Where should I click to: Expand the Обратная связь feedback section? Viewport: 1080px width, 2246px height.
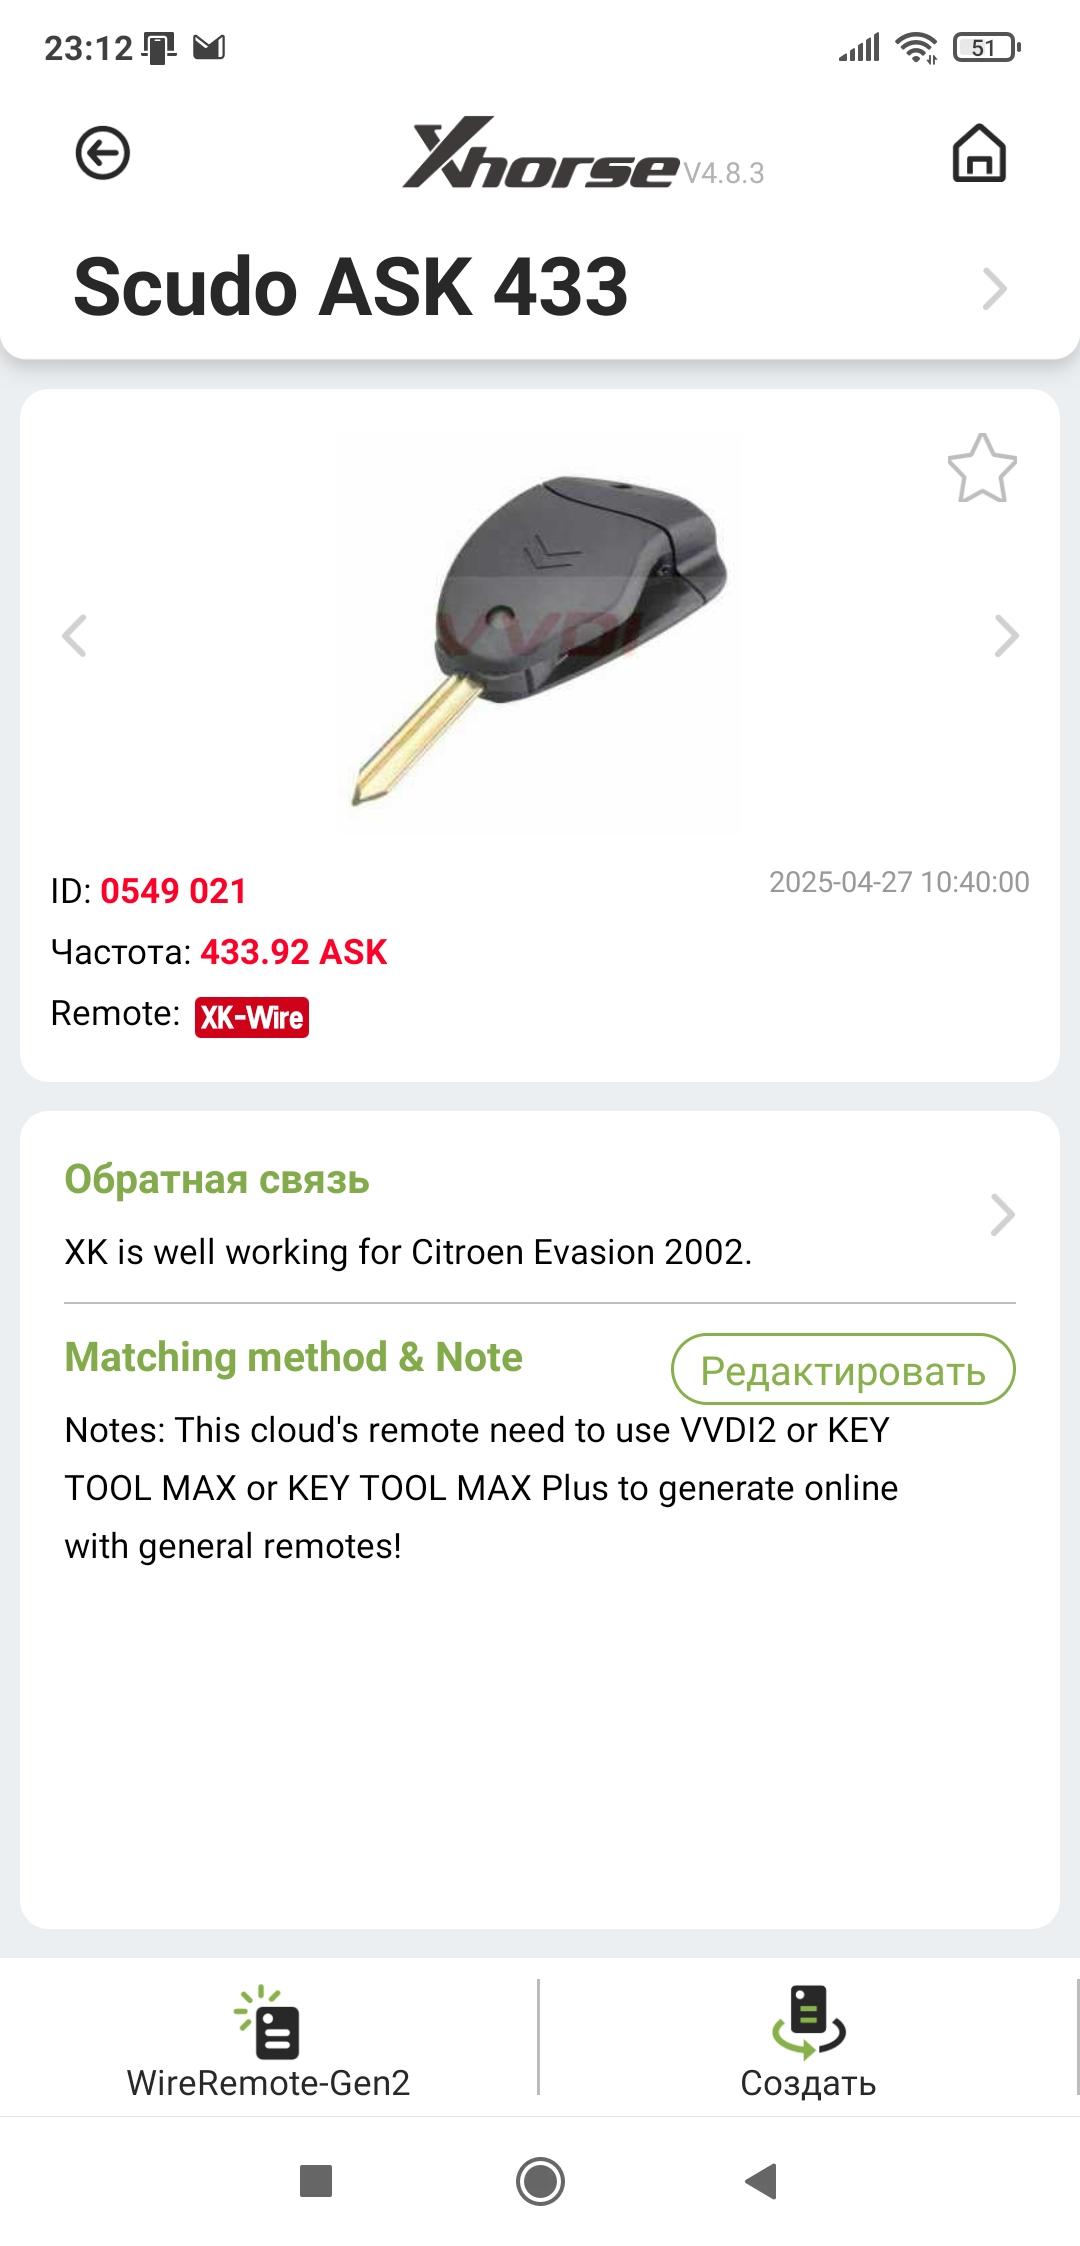1001,1215
